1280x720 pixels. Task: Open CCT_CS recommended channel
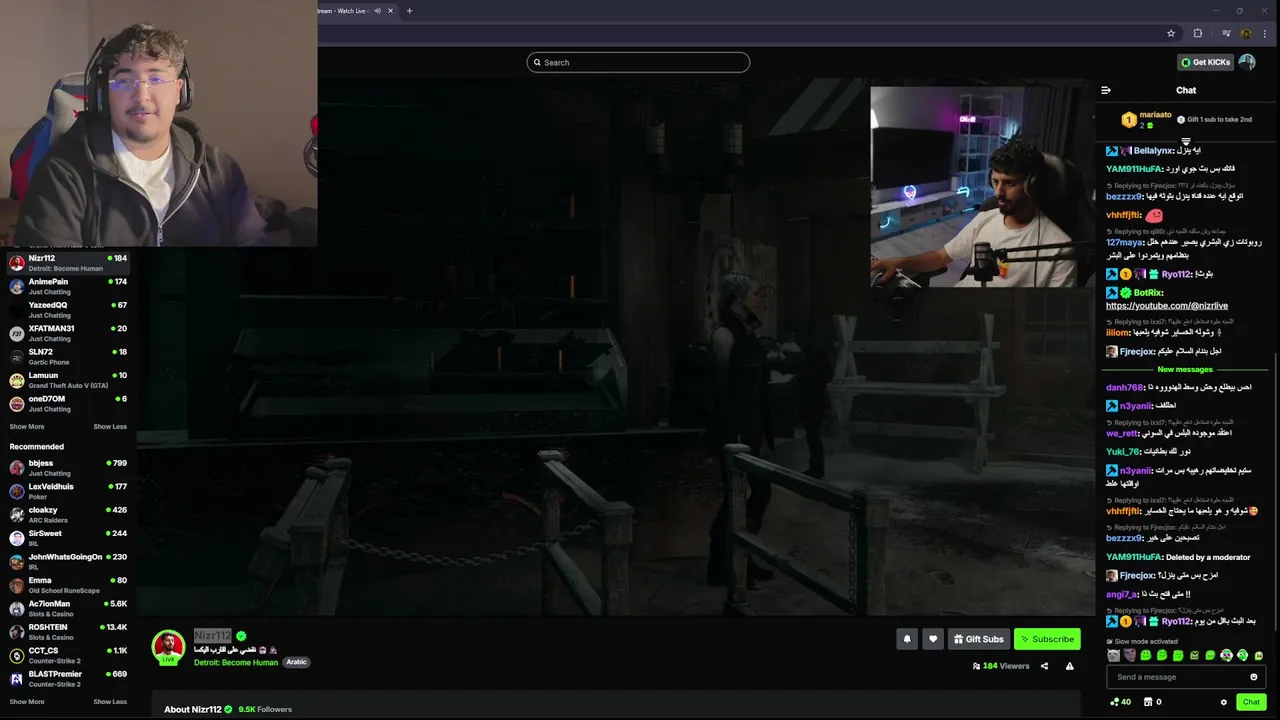(x=68, y=655)
